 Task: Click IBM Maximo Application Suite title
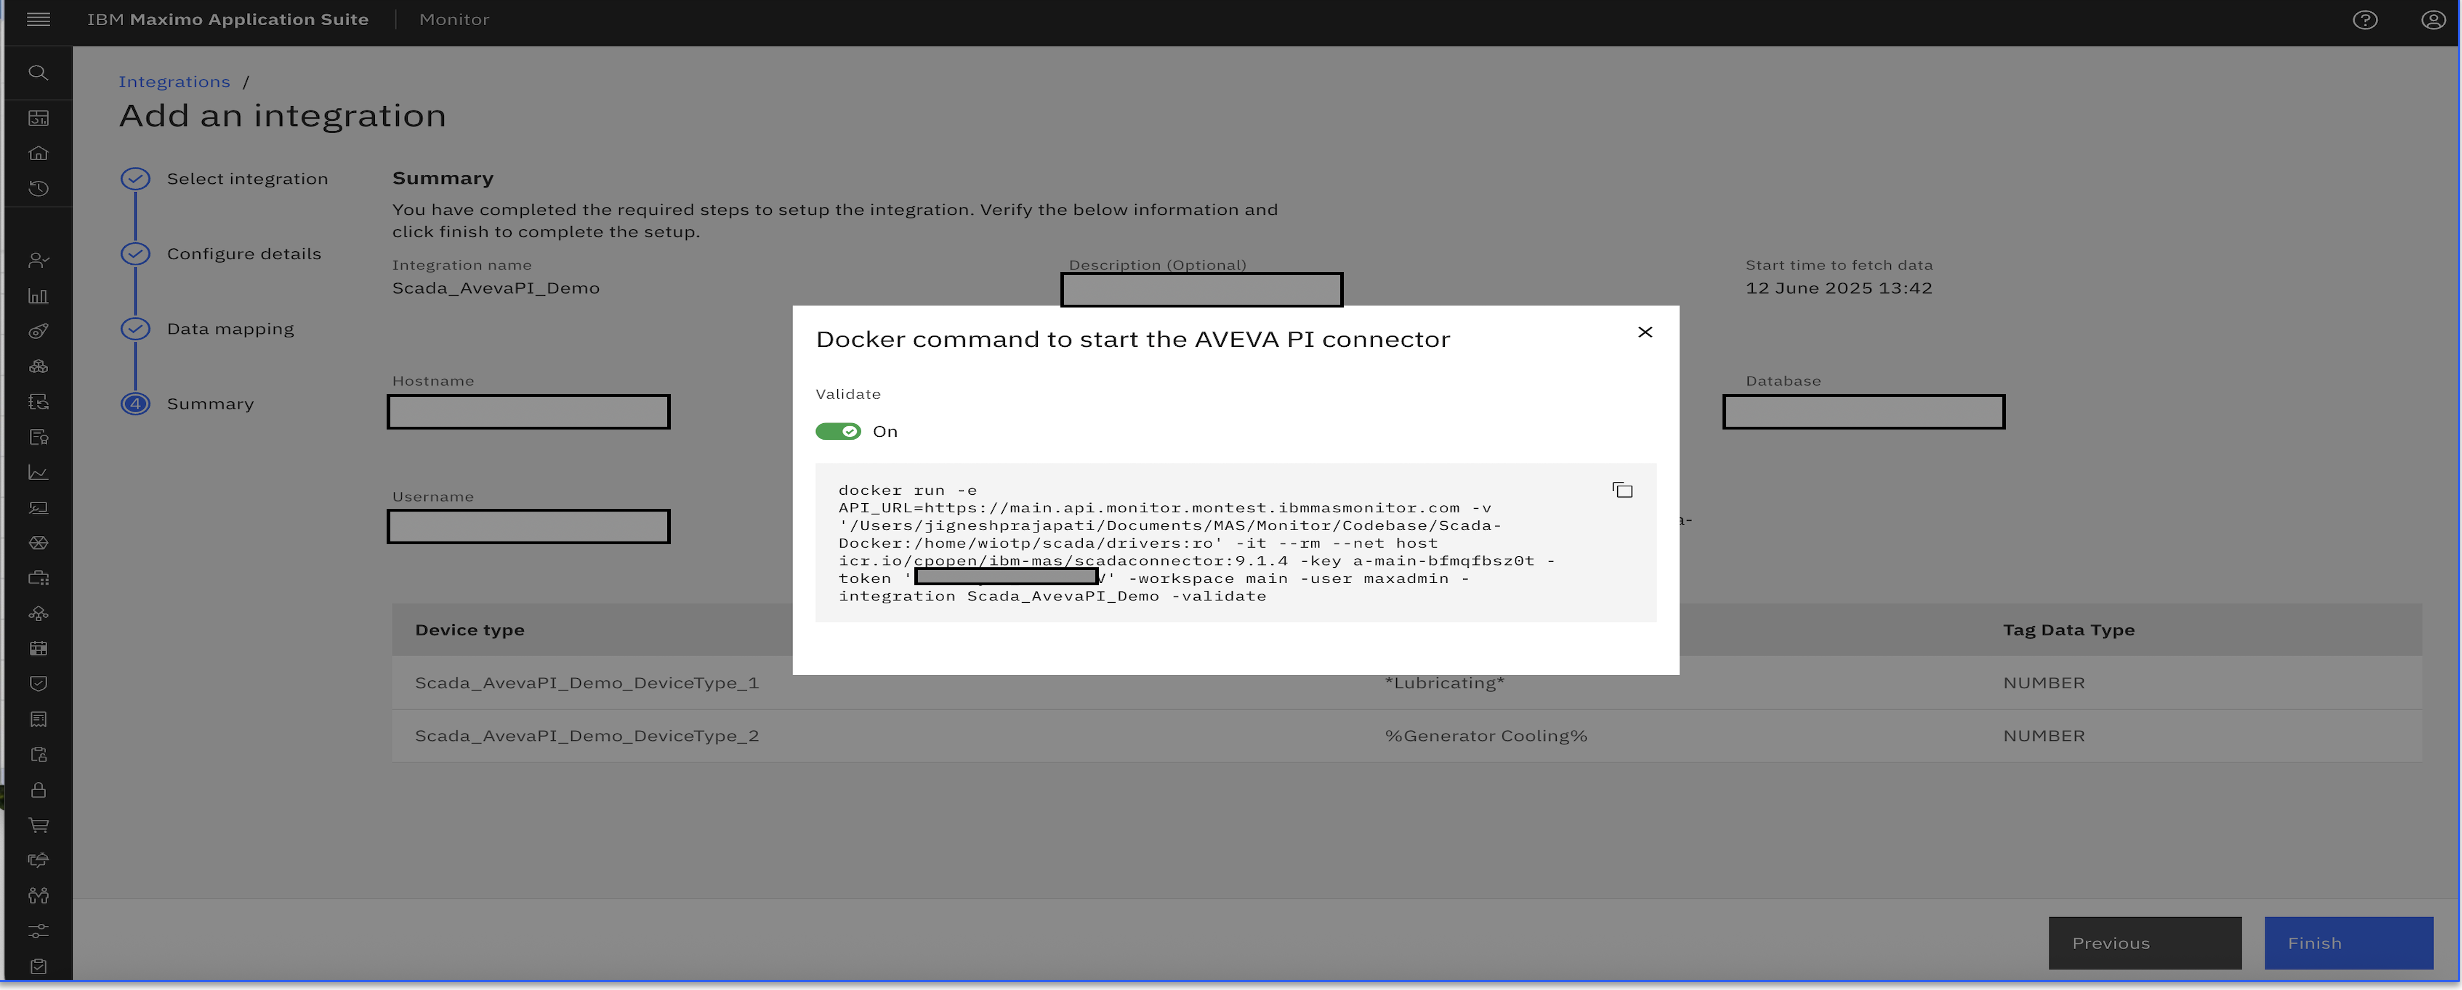tap(228, 20)
